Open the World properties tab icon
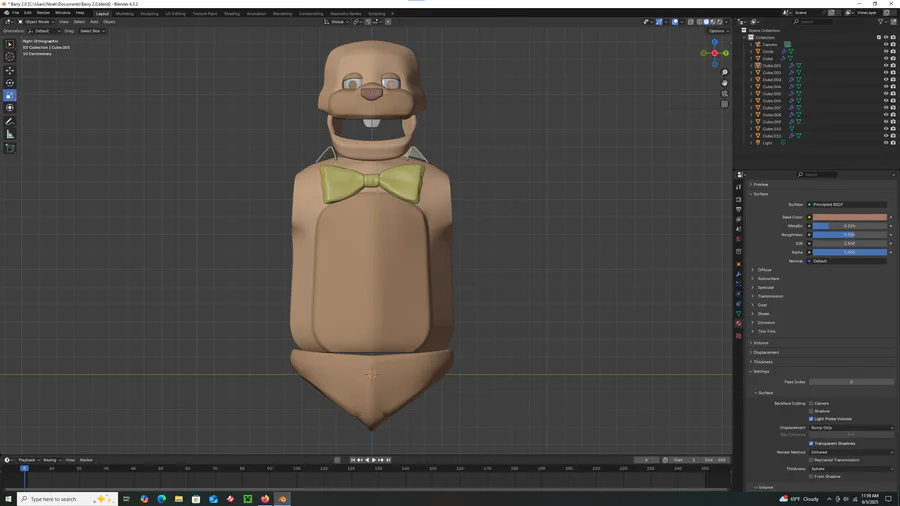This screenshot has height=506, width=900. pyautogui.click(x=739, y=239)
